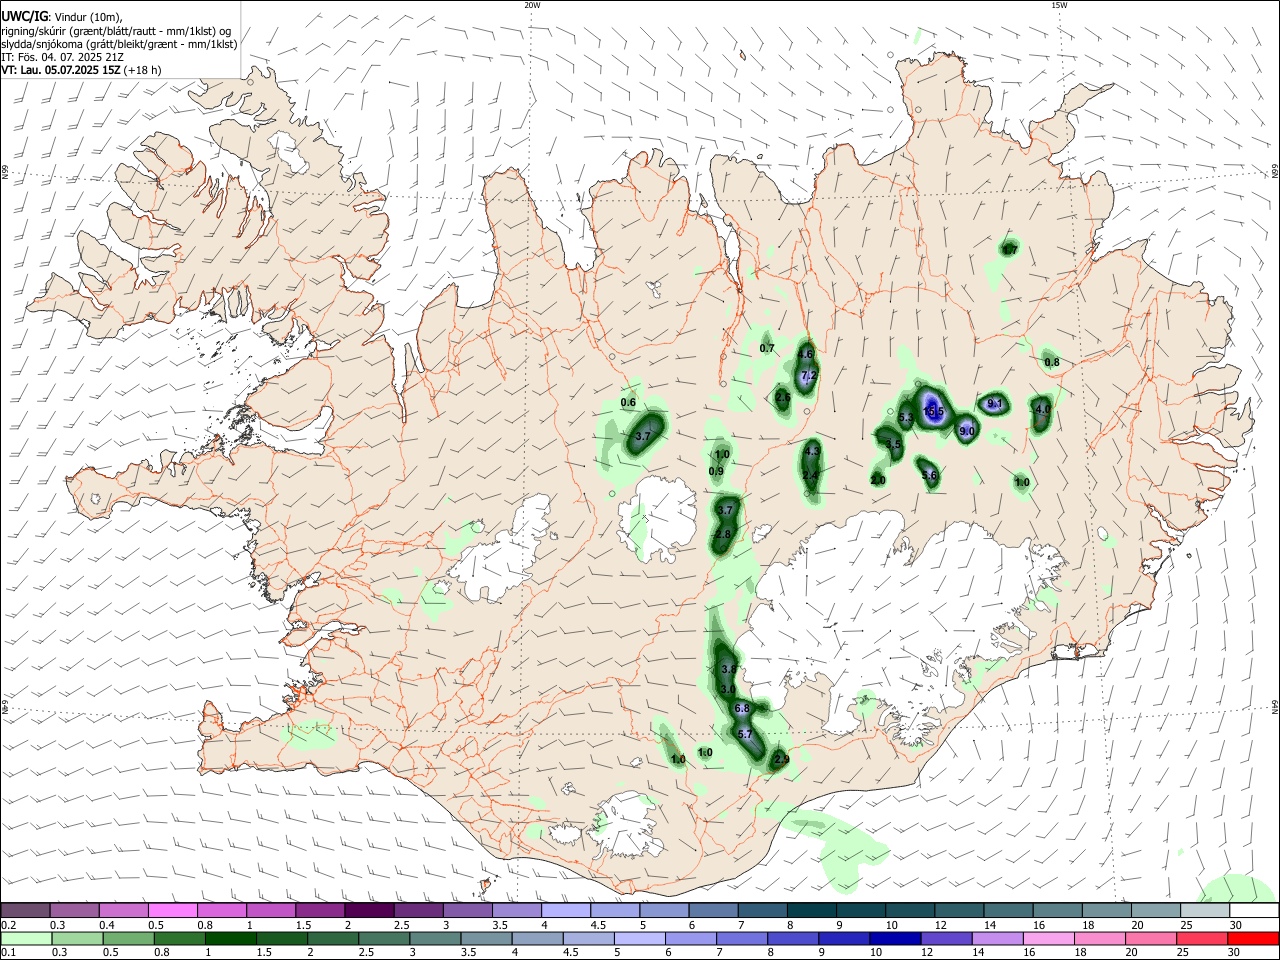
Task: Click the 2.6 shower cell label
Action: point(783,398)
